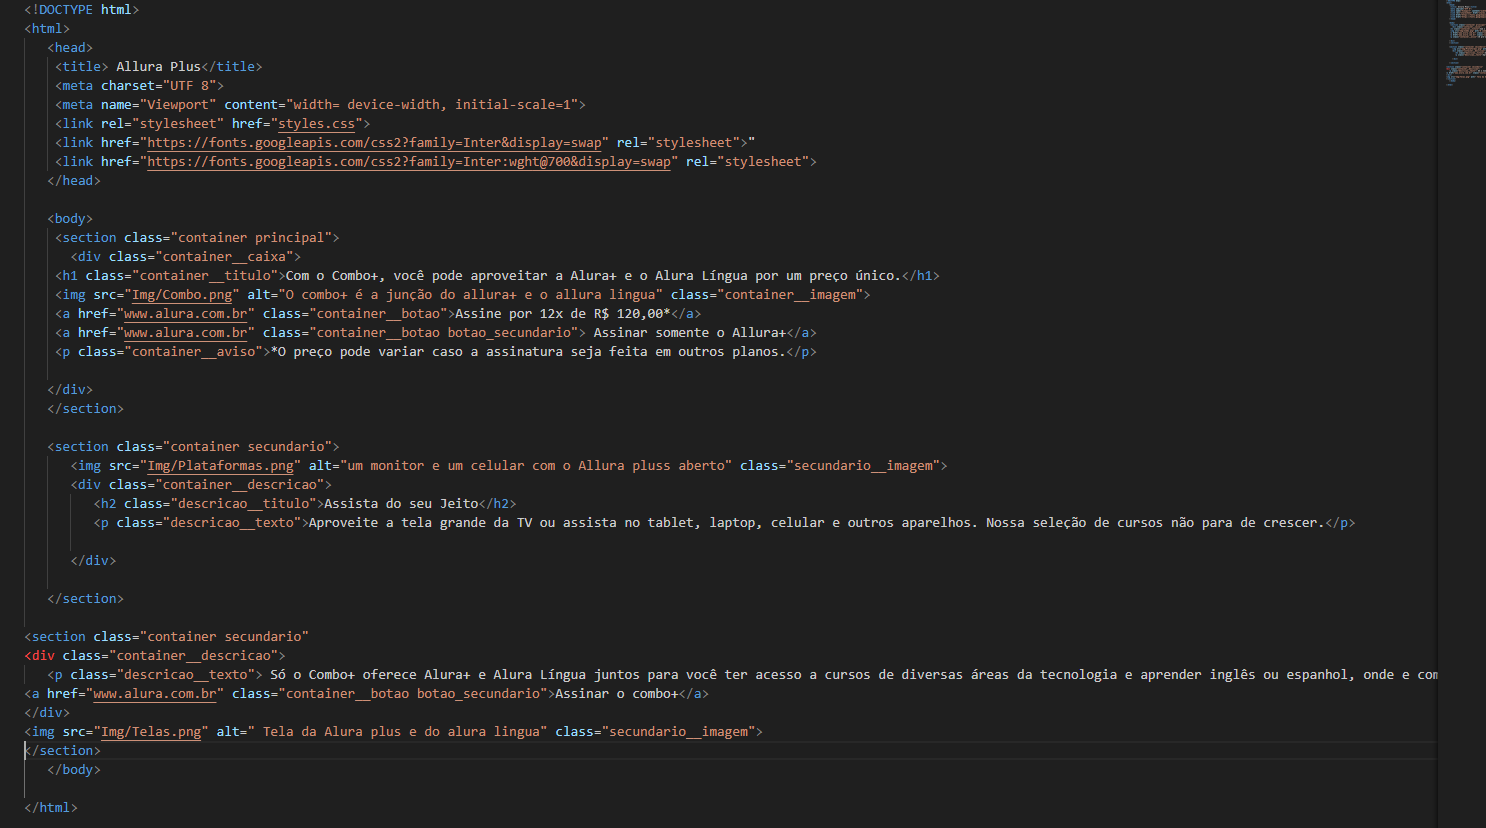1486x828 pixels.
Task: Click the opening <body> tag
Action: (x=70, y=219)
